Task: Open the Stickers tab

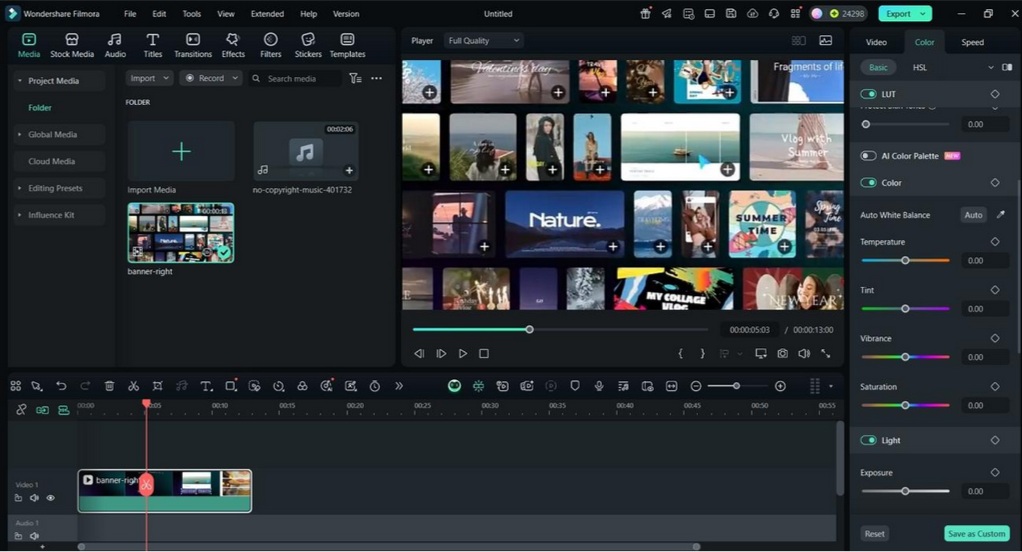Action: tap(308, 46)
